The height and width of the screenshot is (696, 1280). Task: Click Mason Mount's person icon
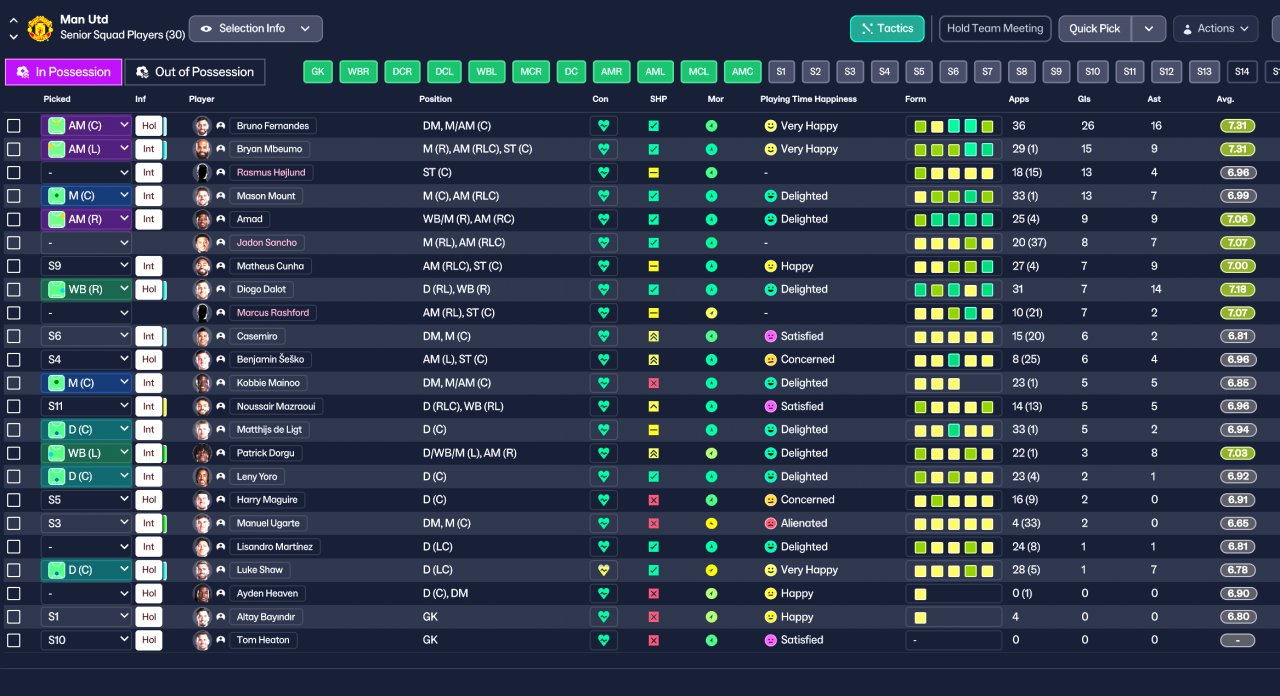220,196
